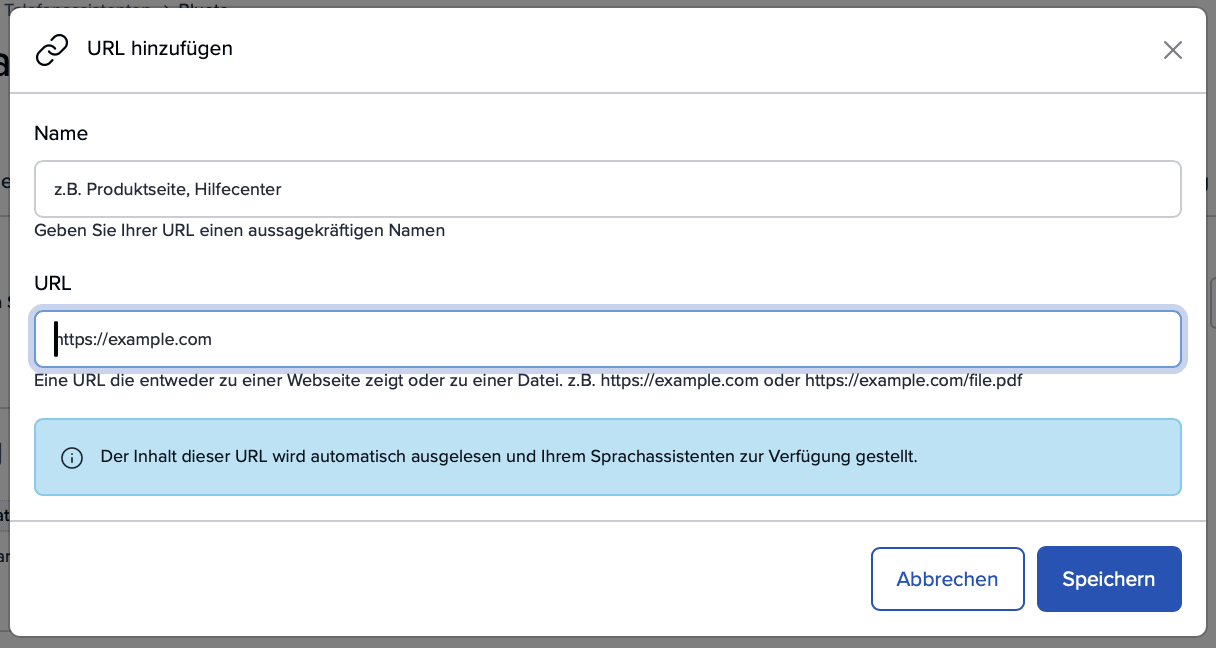Click the "https://example.com" placeholder in URL field
1216x648 pixels.
(134, 340)
